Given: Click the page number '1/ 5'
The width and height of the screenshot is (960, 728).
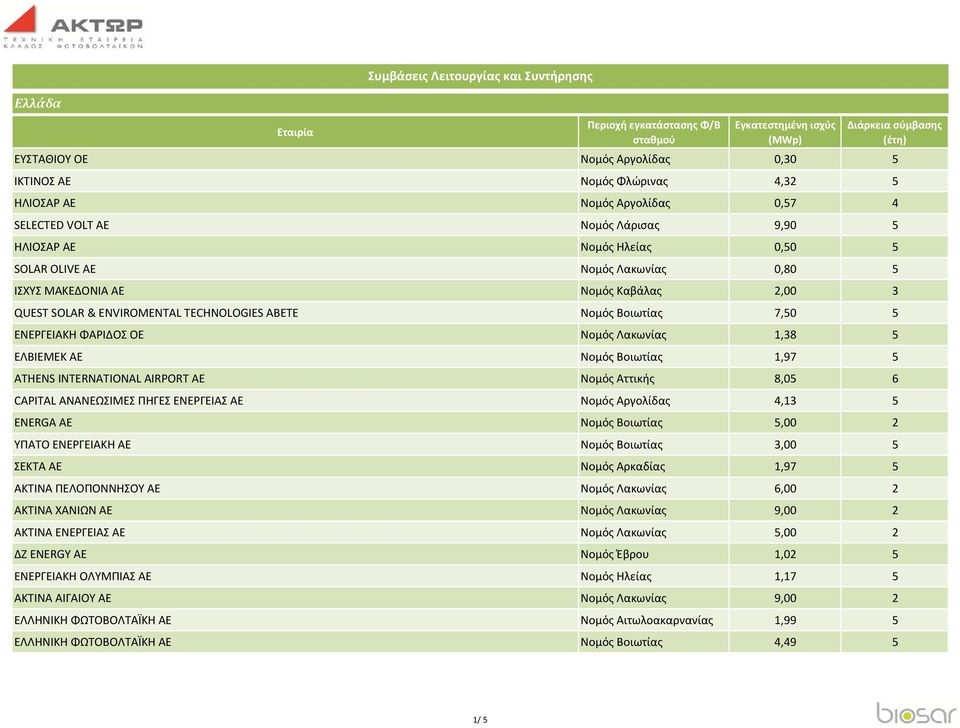Looking at the screenshot, I should coord(480,720).
